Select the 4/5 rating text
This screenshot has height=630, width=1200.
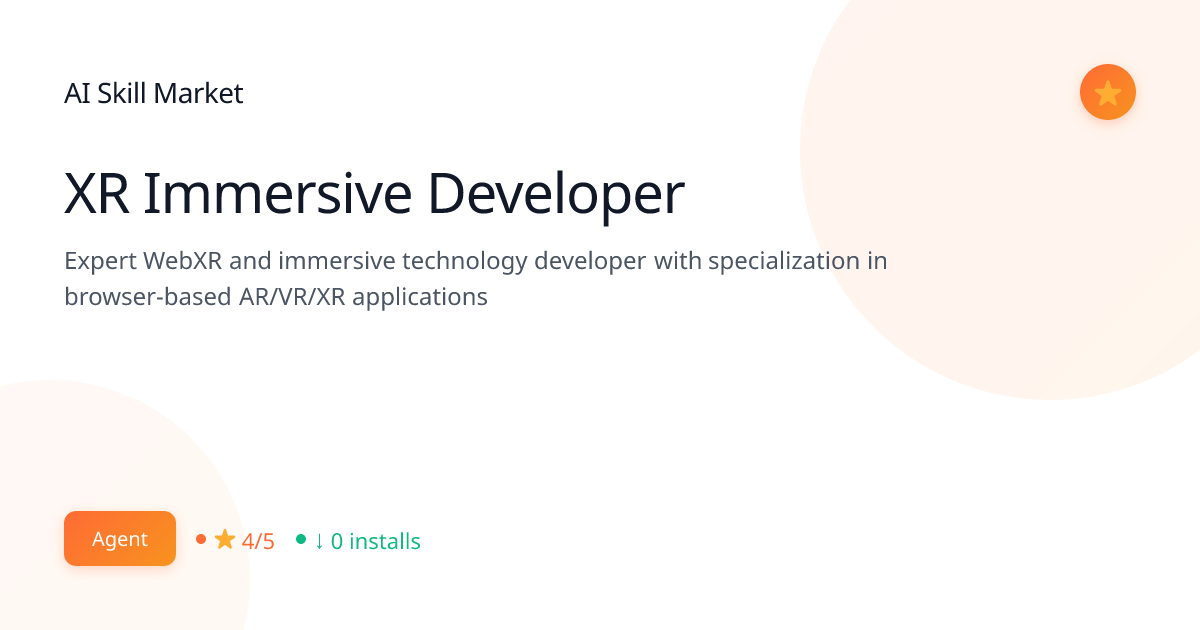click(x=258, y=541)
